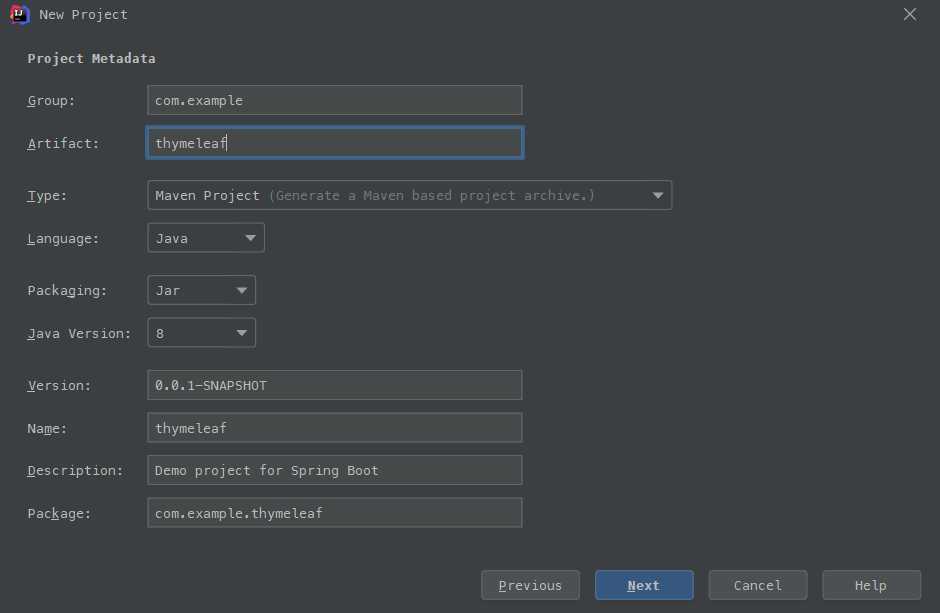Click the Name input field
This screenshot has height=613, width=940.
[335, 428]
